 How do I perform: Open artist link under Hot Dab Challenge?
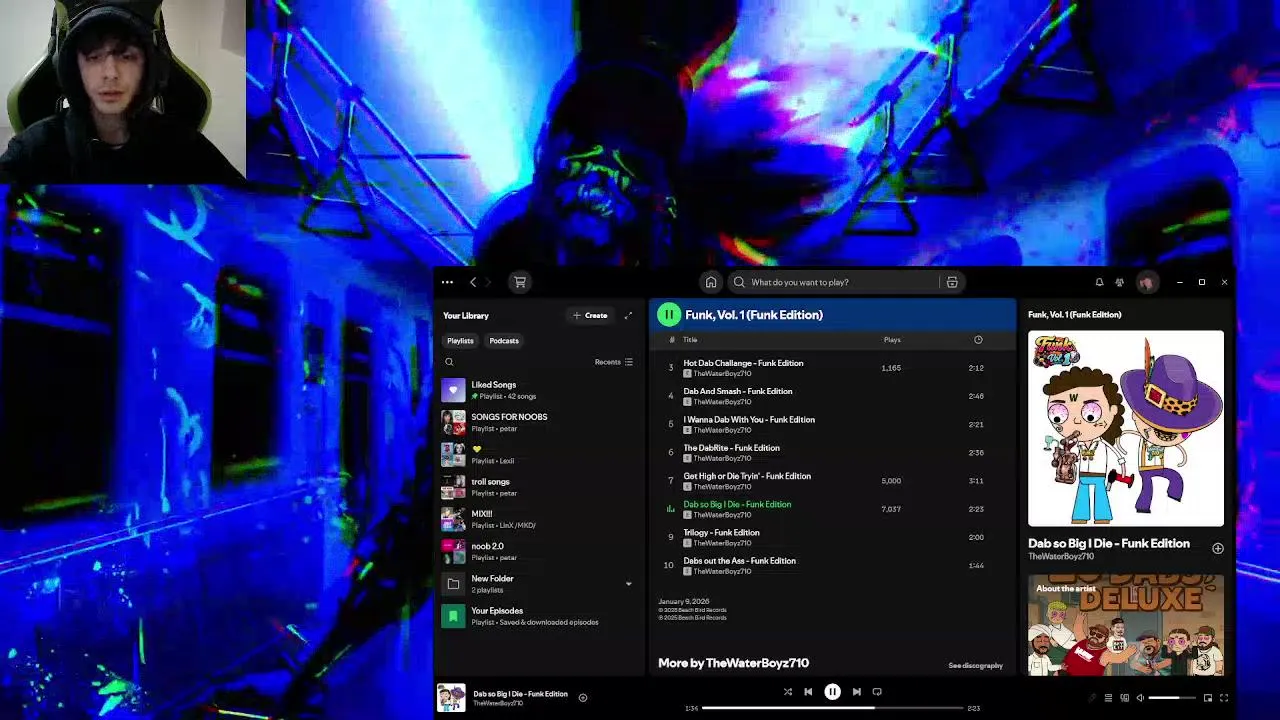pos(722,374)
